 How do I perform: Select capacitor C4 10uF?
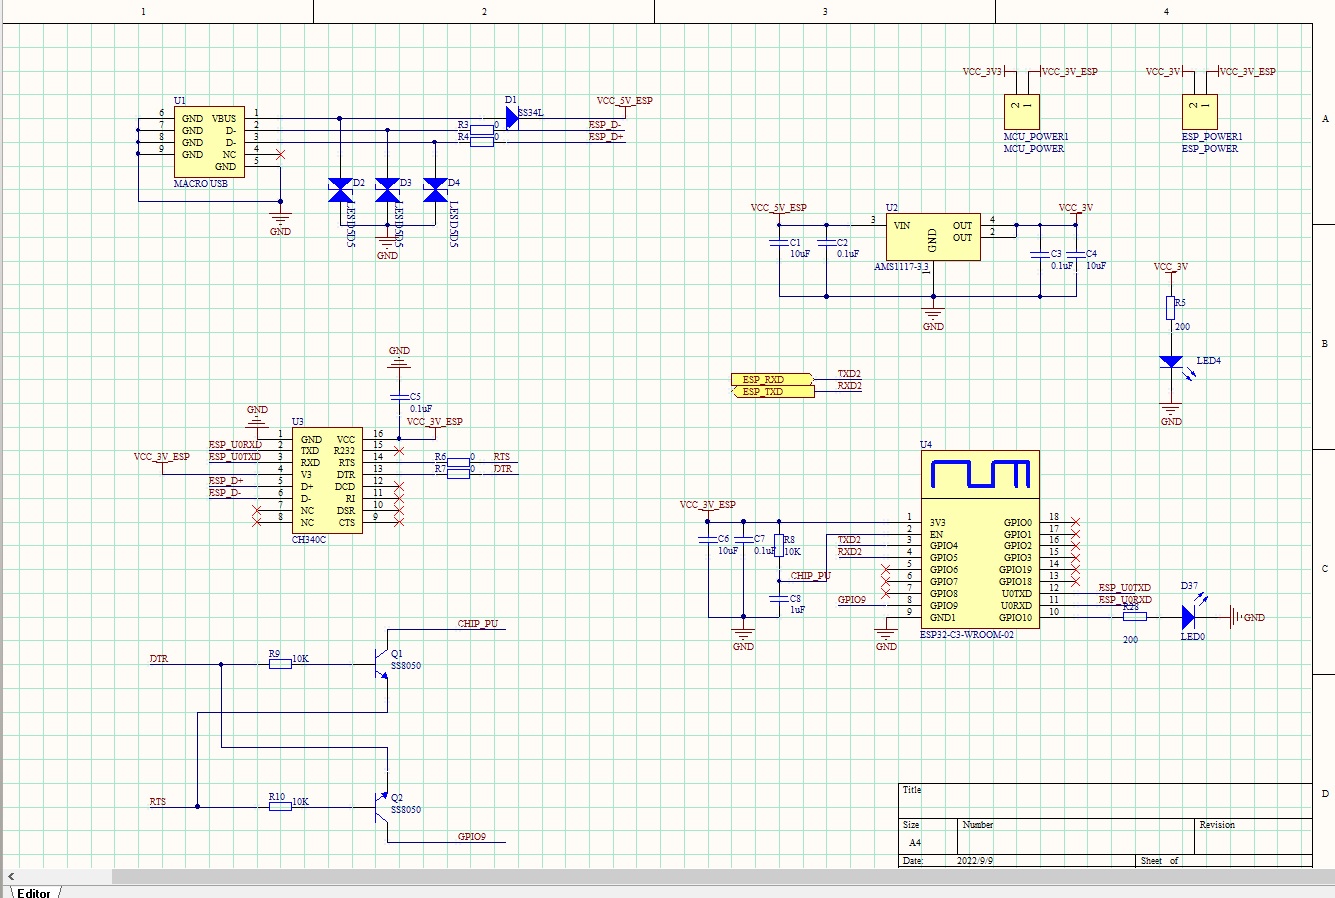[1075, 256]
